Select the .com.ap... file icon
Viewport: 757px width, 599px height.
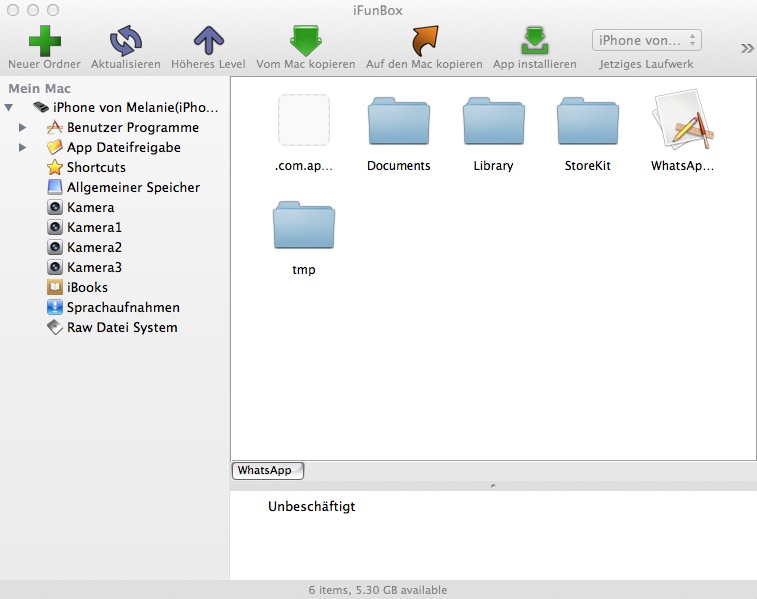[x=304, y=120]
